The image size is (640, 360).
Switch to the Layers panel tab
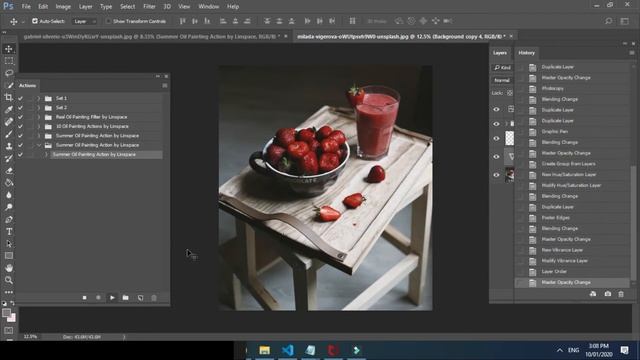point(500,53)
